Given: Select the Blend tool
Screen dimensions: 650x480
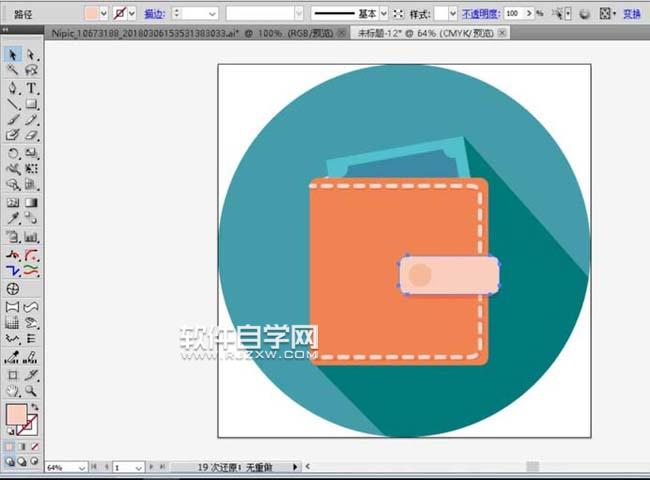Looking at the screenshot, I should 31,218.
